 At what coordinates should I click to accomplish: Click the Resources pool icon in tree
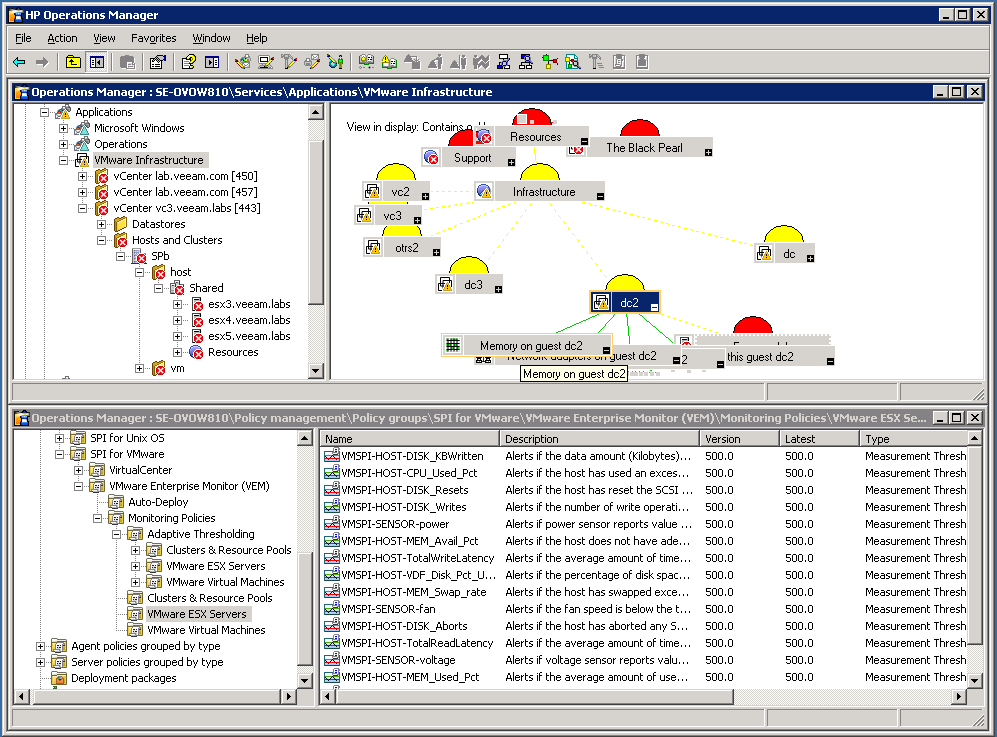coord(196,352)
